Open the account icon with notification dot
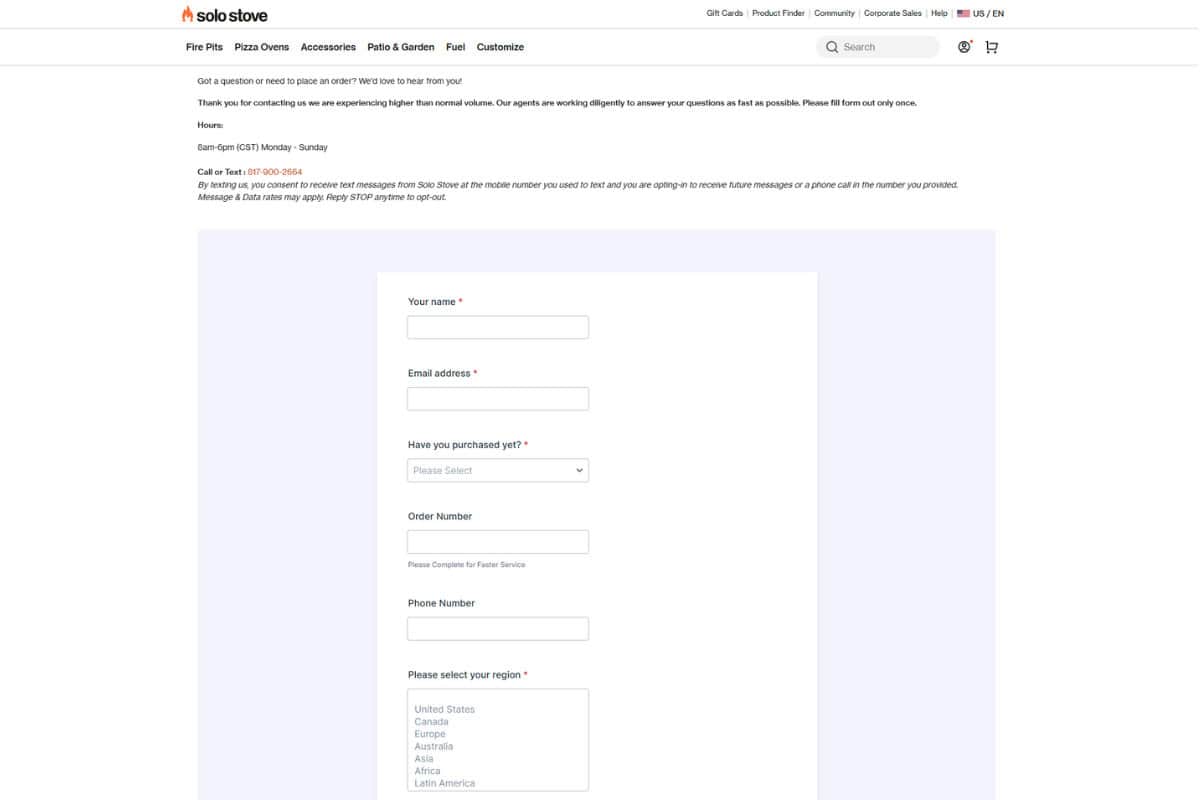 [x=962, y=47]
